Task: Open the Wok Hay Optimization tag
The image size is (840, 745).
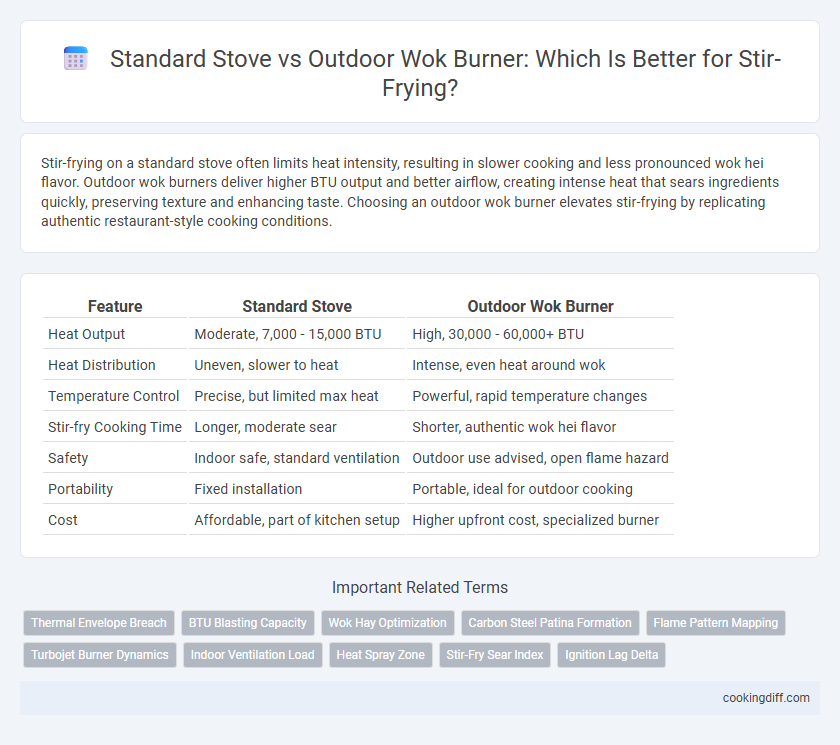Action: tap(387, 623)
